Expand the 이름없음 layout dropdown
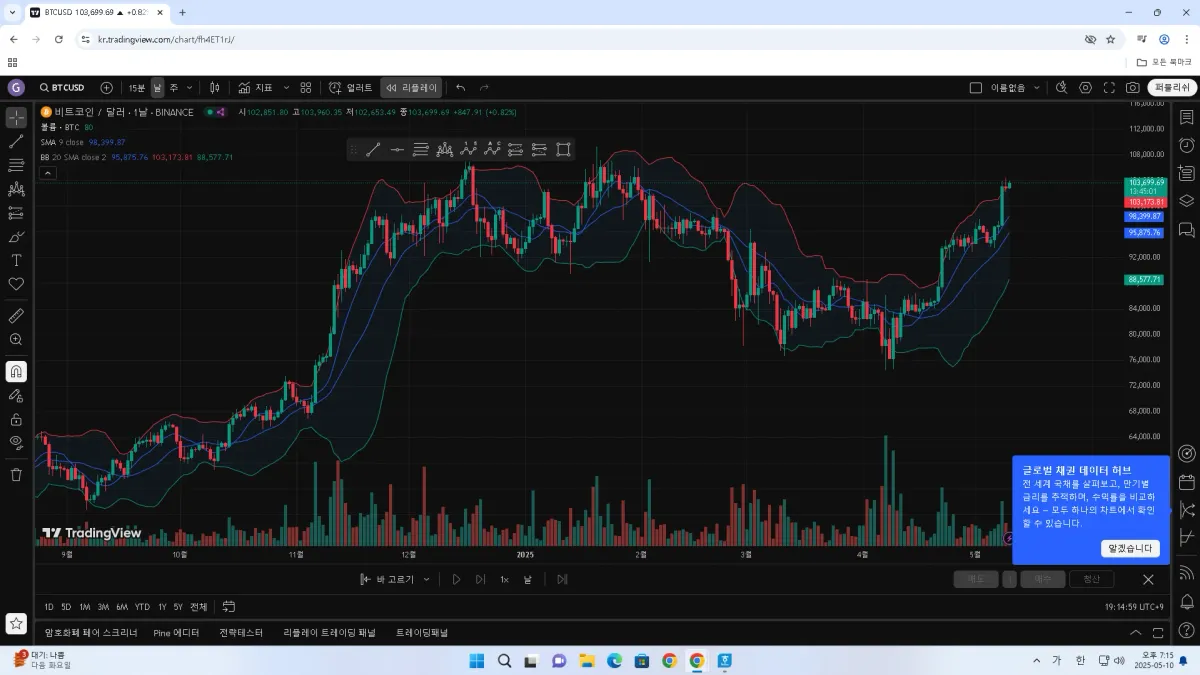The width and height of the screenshot is (1200, 675). click(x=1037, y=88)
